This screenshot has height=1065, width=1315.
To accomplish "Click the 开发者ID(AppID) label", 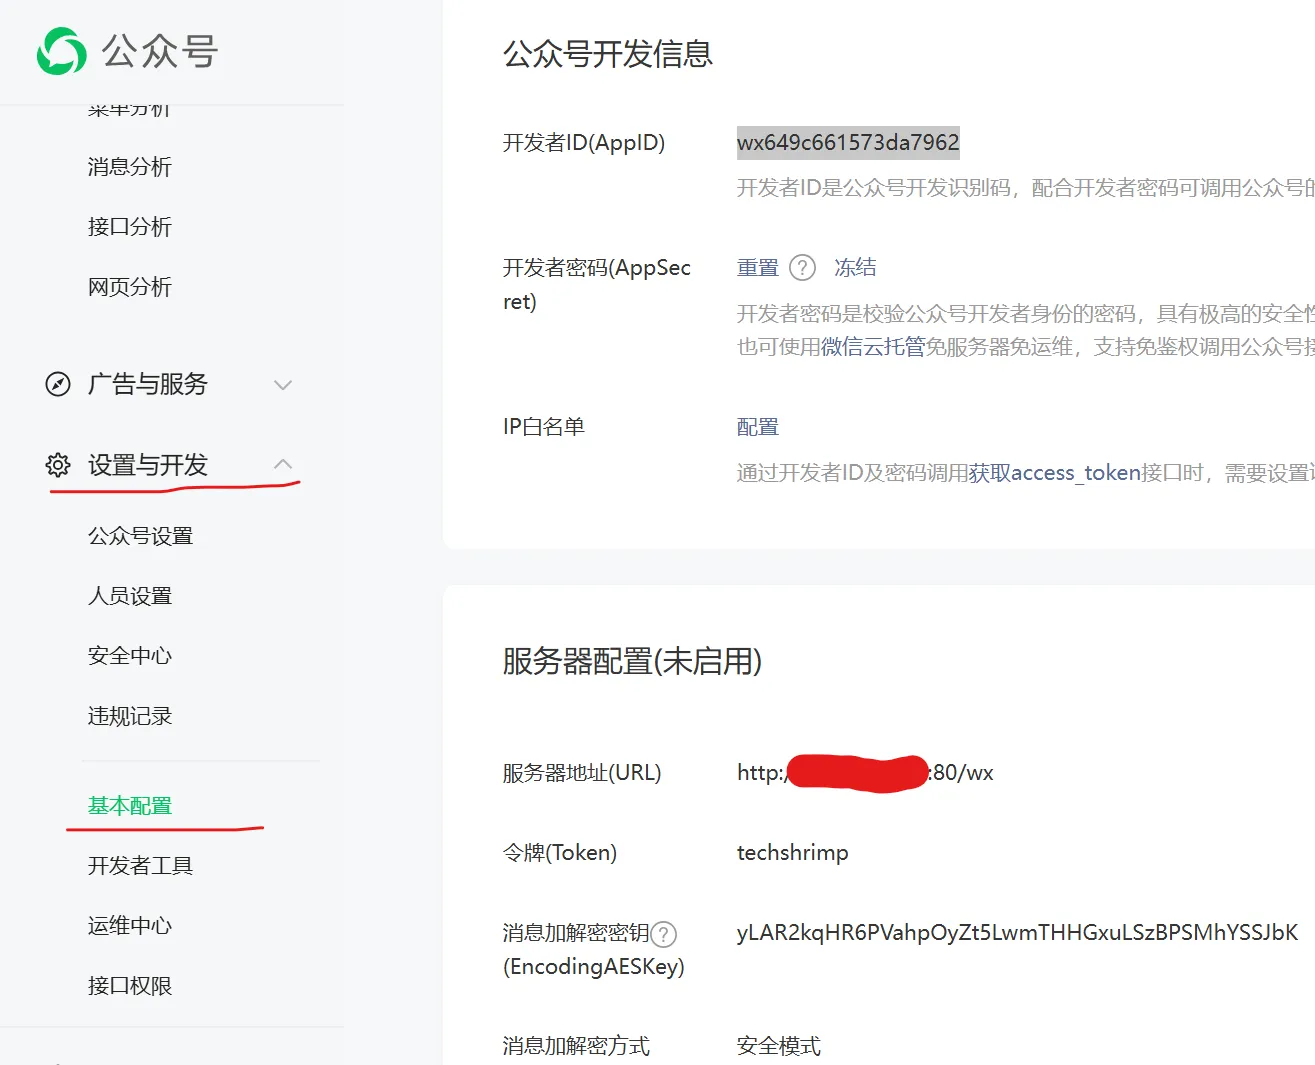I will [584, 143].
